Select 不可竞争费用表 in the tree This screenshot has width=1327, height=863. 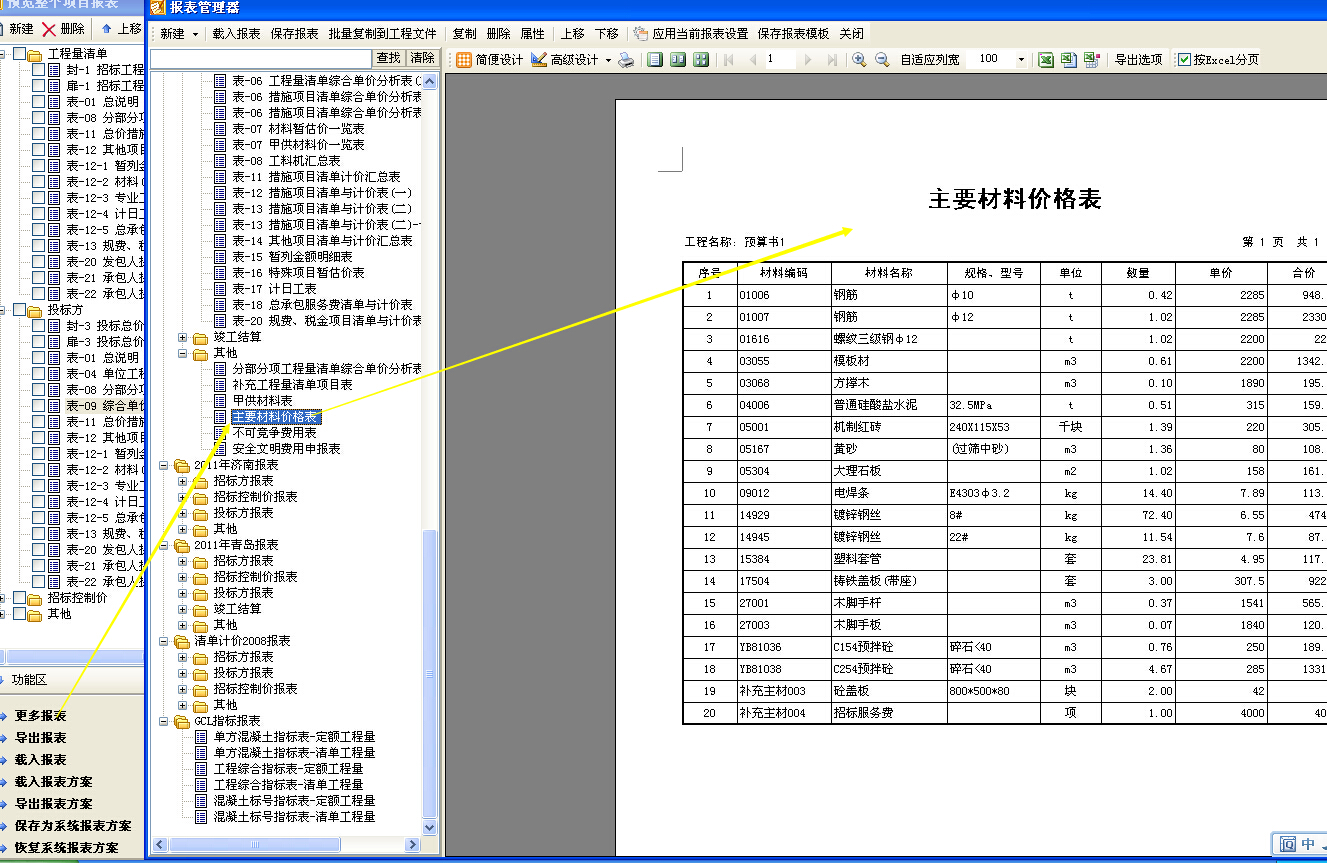[x=274, y=433]
